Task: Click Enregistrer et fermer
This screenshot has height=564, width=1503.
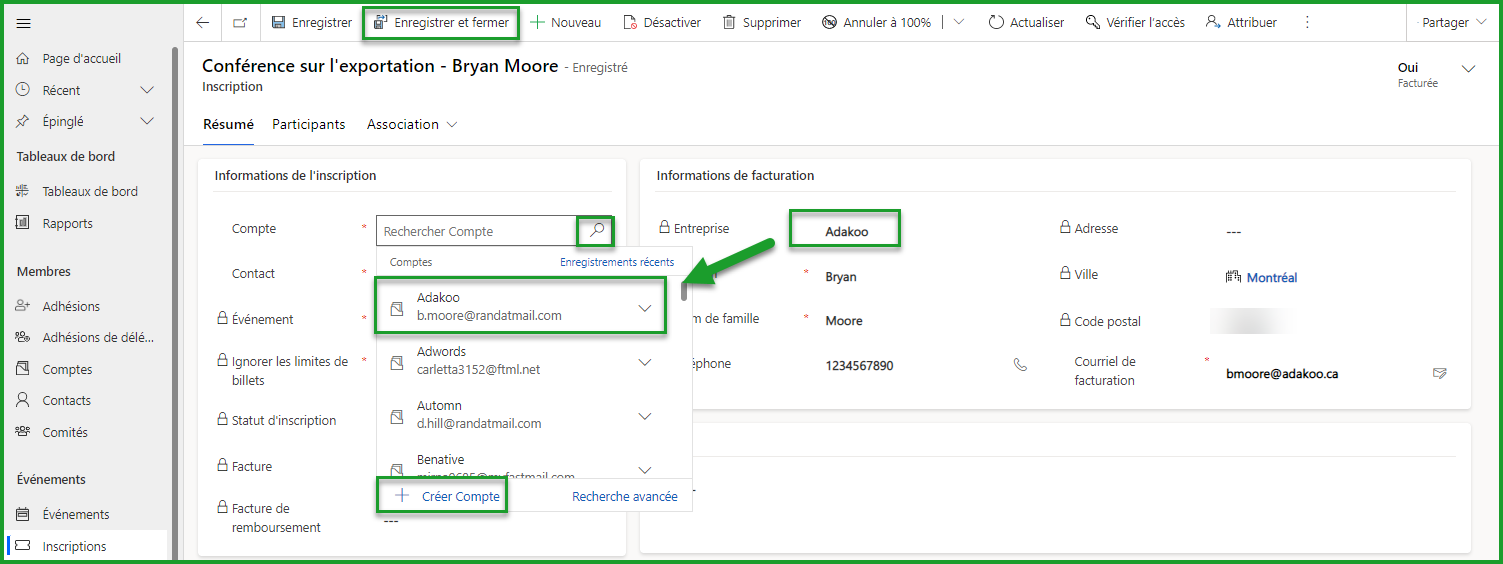Action: tap(441, 22)
